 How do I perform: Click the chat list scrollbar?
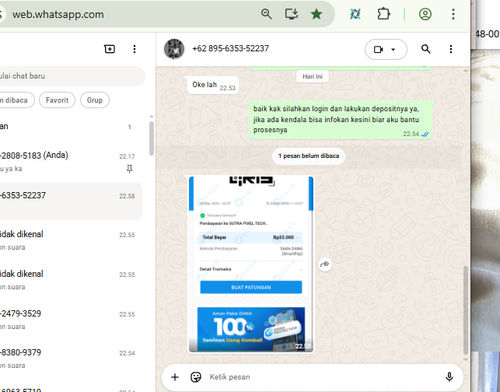(151, 138)
